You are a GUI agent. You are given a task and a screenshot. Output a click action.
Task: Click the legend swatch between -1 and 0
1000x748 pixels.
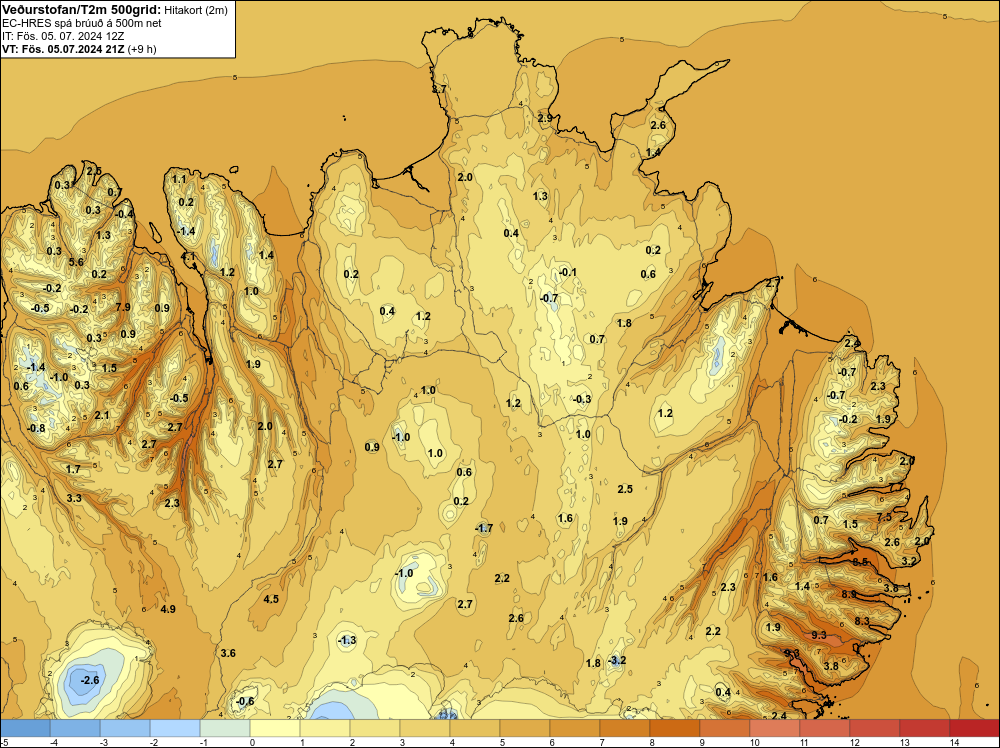click(x=225, y=728)
